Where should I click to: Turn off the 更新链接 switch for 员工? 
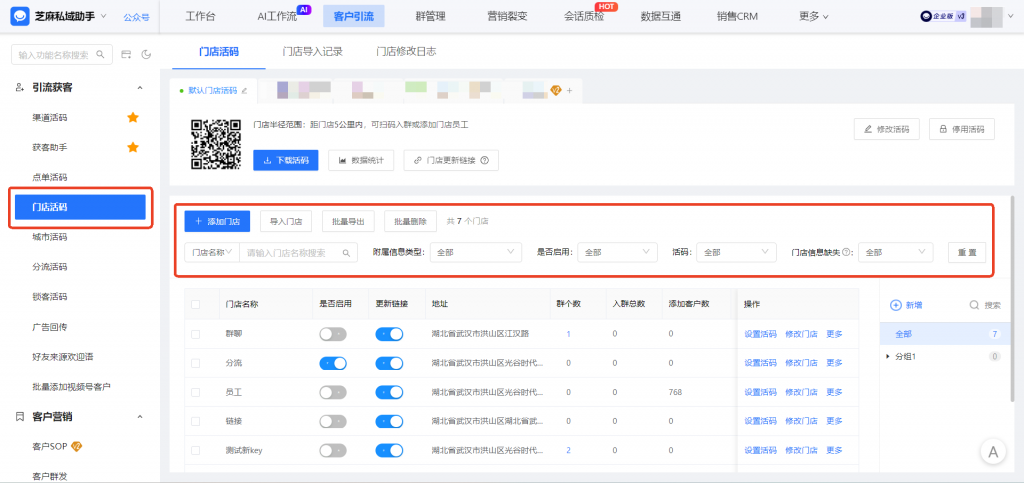[x=389, y=392]
